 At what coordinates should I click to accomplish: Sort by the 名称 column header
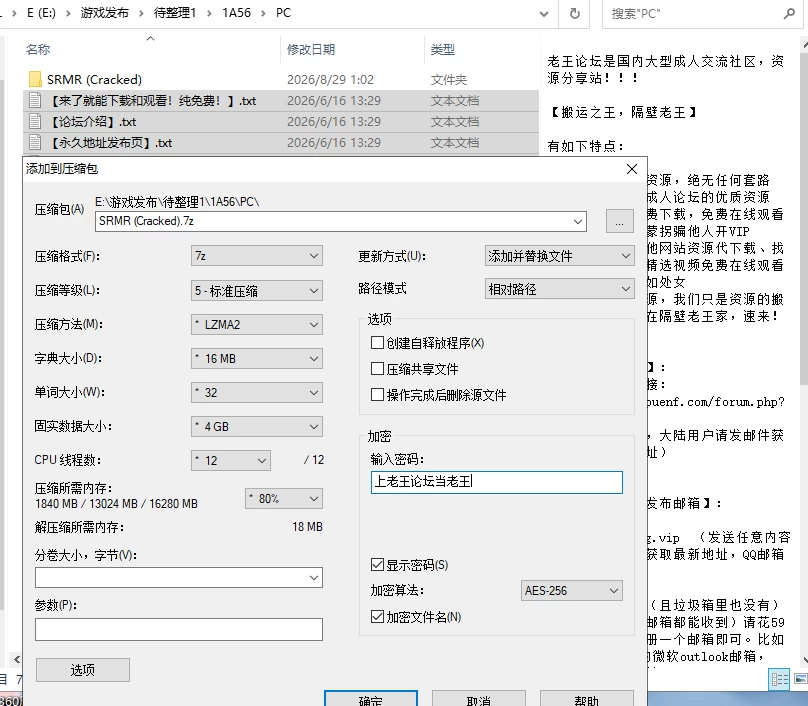pos(38,49)
